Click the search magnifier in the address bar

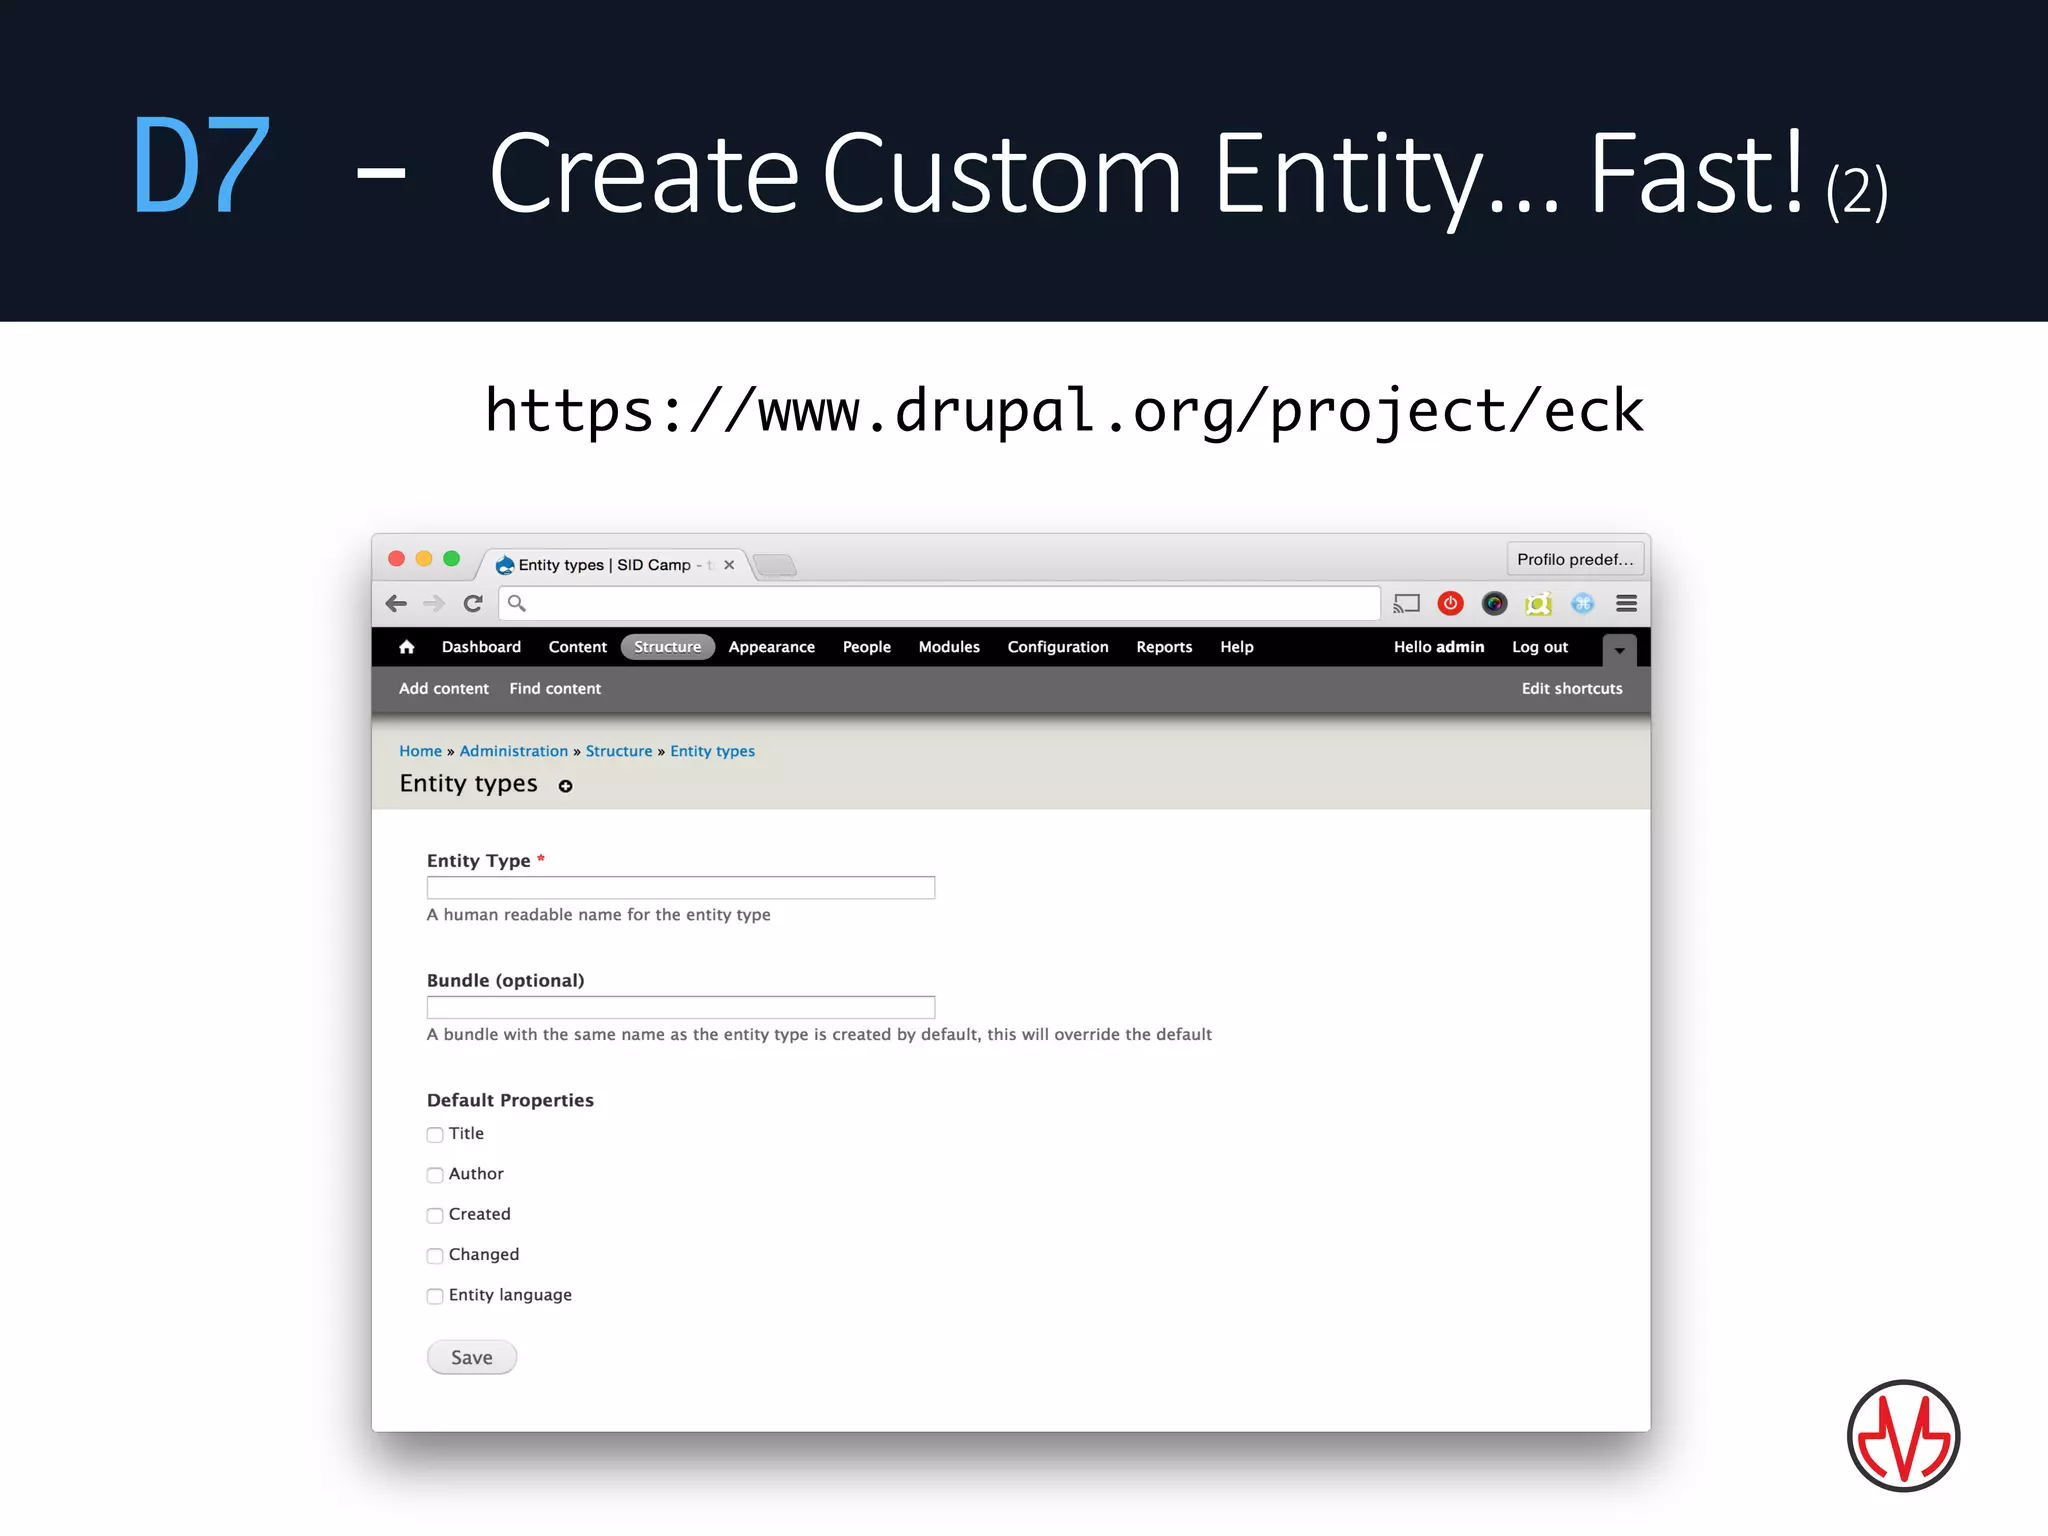point(517,603)
